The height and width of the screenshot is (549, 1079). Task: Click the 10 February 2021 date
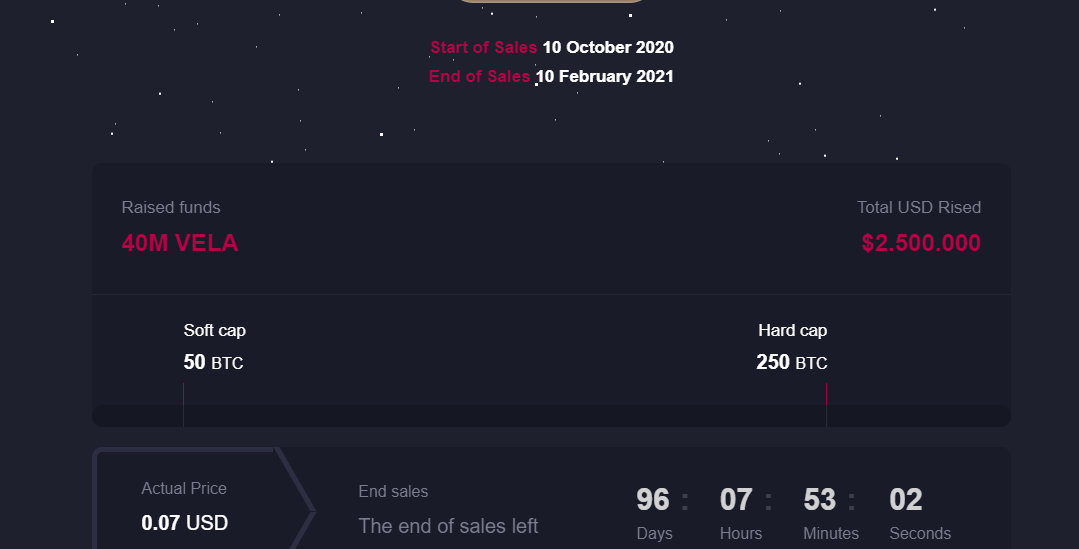(604, 76)
